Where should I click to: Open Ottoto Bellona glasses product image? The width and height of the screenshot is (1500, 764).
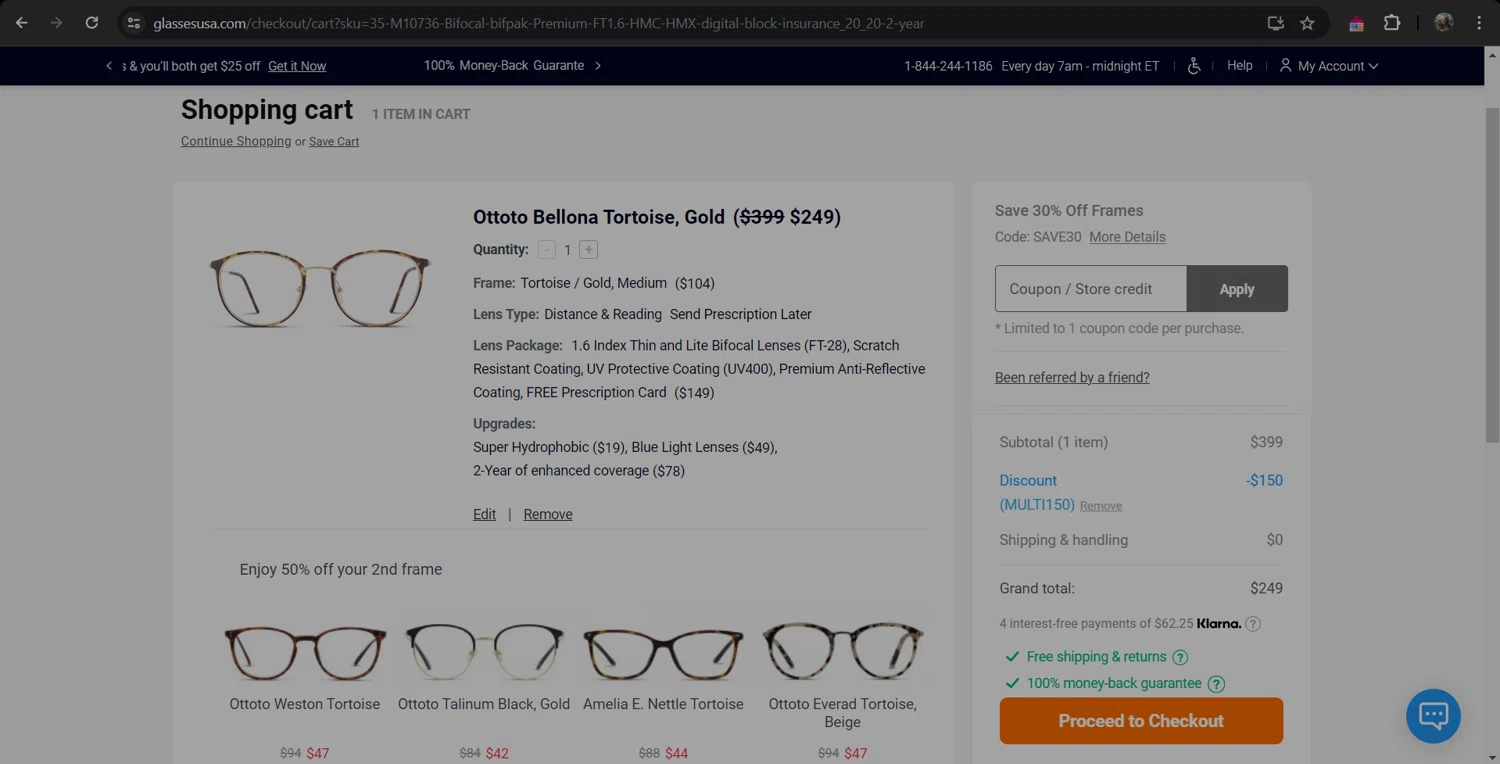pyautogui.click(x=320, y=288)
